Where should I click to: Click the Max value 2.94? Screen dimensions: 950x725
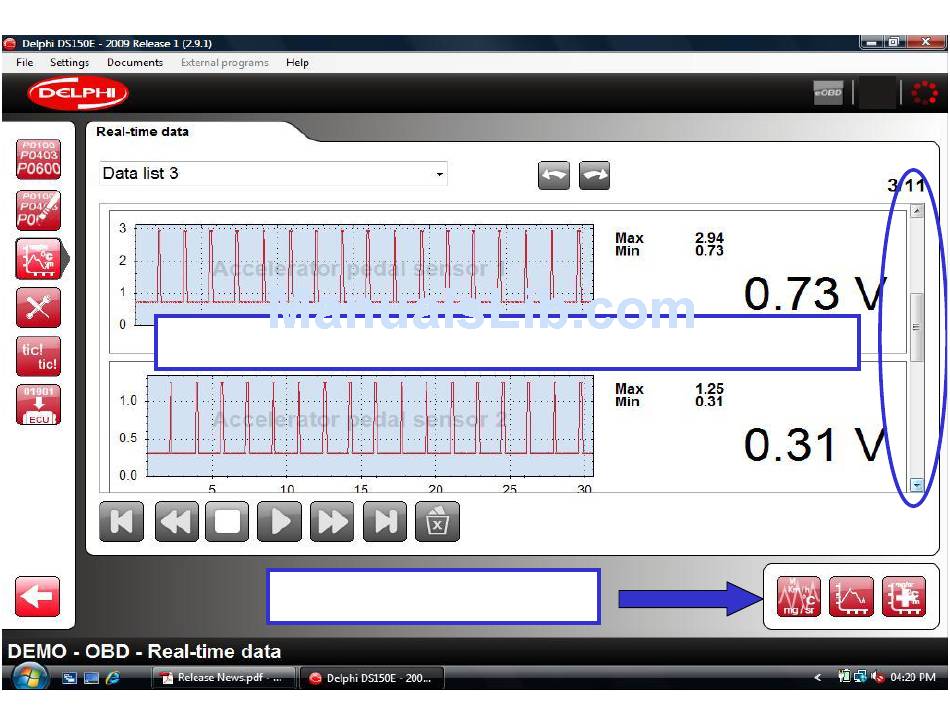click(x=709, y=237)
